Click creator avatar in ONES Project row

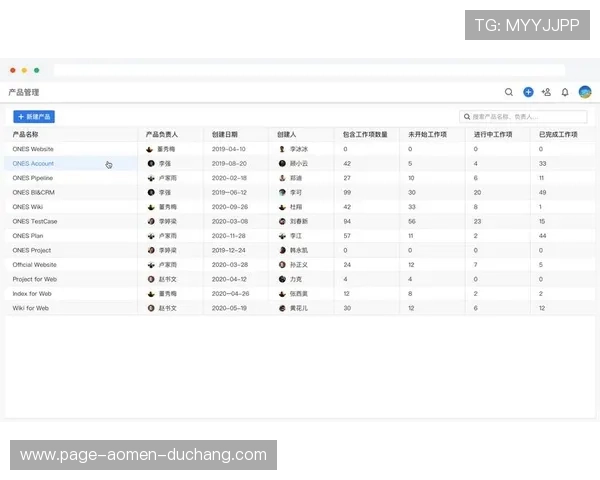[282, 250]
